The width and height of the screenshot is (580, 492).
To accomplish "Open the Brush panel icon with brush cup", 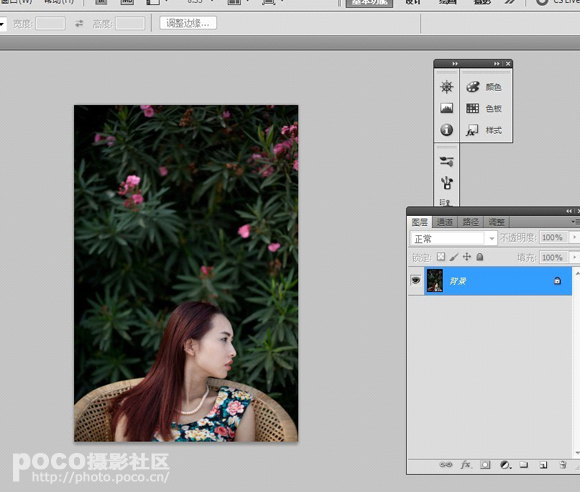I will tap(446, 183).
